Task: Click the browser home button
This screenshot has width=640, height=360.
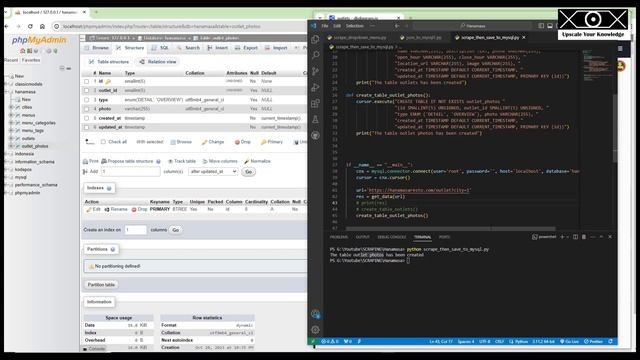Action: click(x=42, y=26)
